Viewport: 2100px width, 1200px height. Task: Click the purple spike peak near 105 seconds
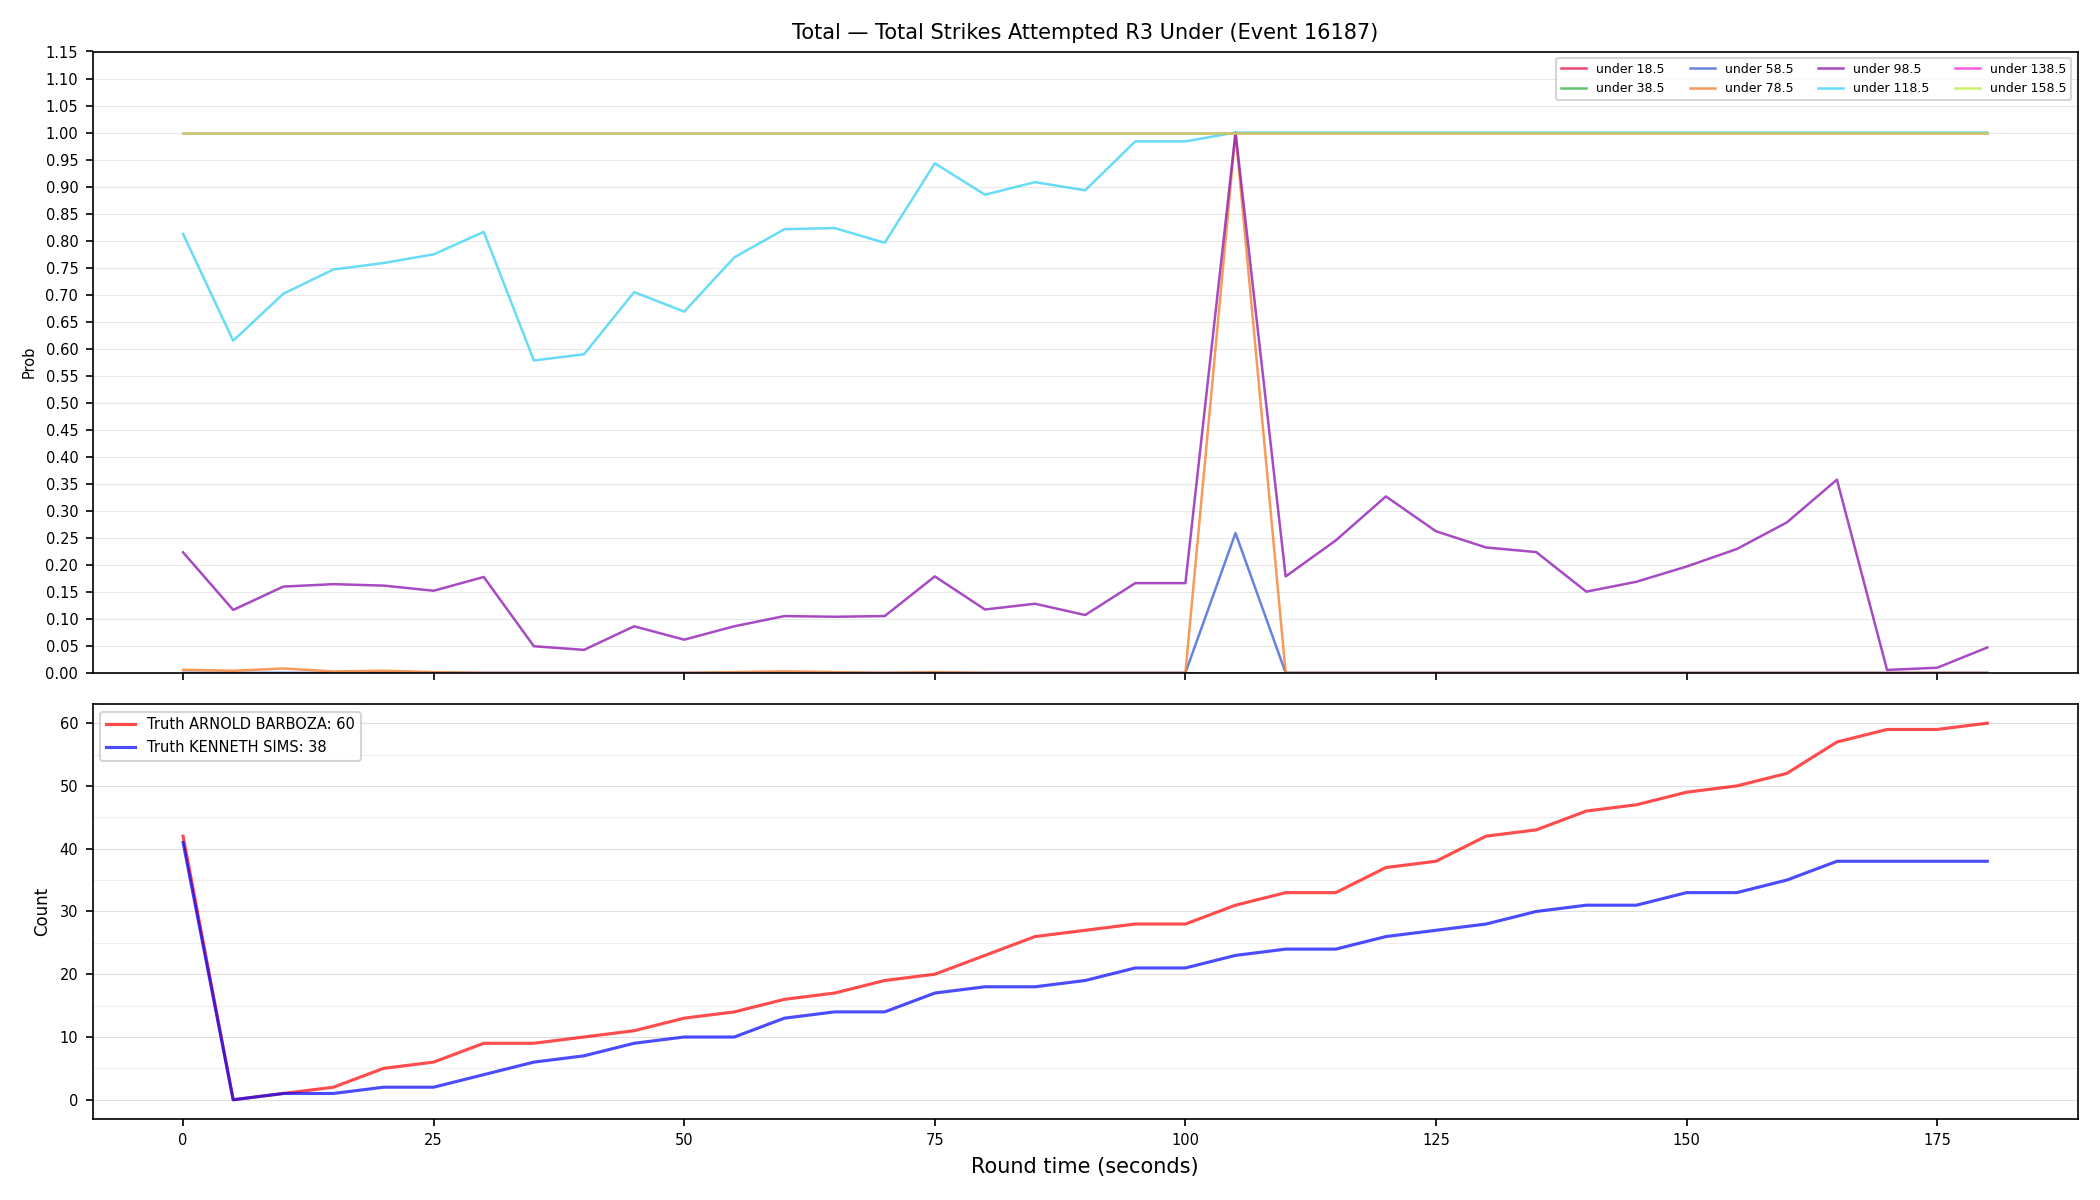(1235, 134)
